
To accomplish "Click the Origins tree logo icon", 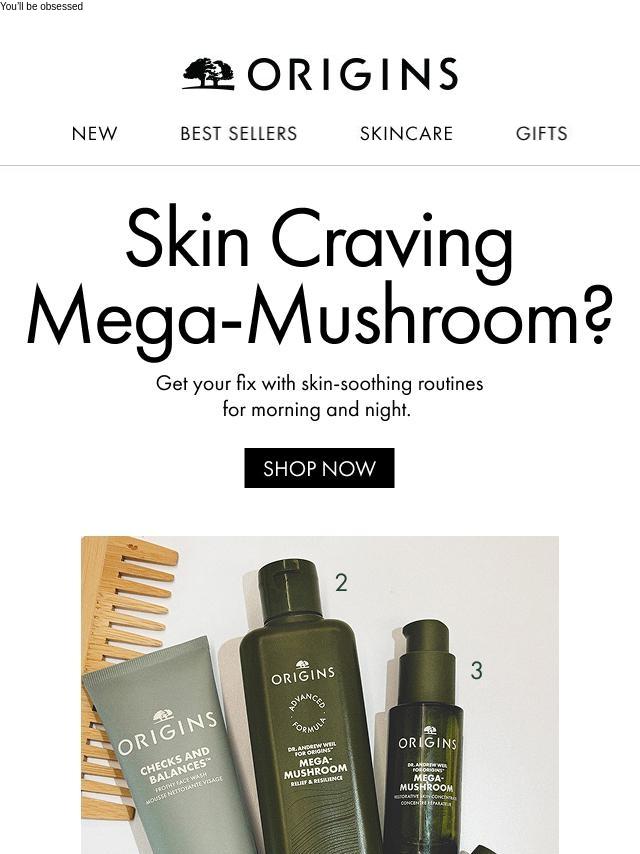I will [x=208, y=74].
